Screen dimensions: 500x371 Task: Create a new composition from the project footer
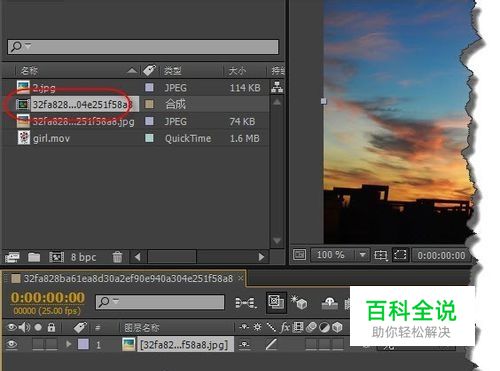pyautogui.click(x=56, y=257)
